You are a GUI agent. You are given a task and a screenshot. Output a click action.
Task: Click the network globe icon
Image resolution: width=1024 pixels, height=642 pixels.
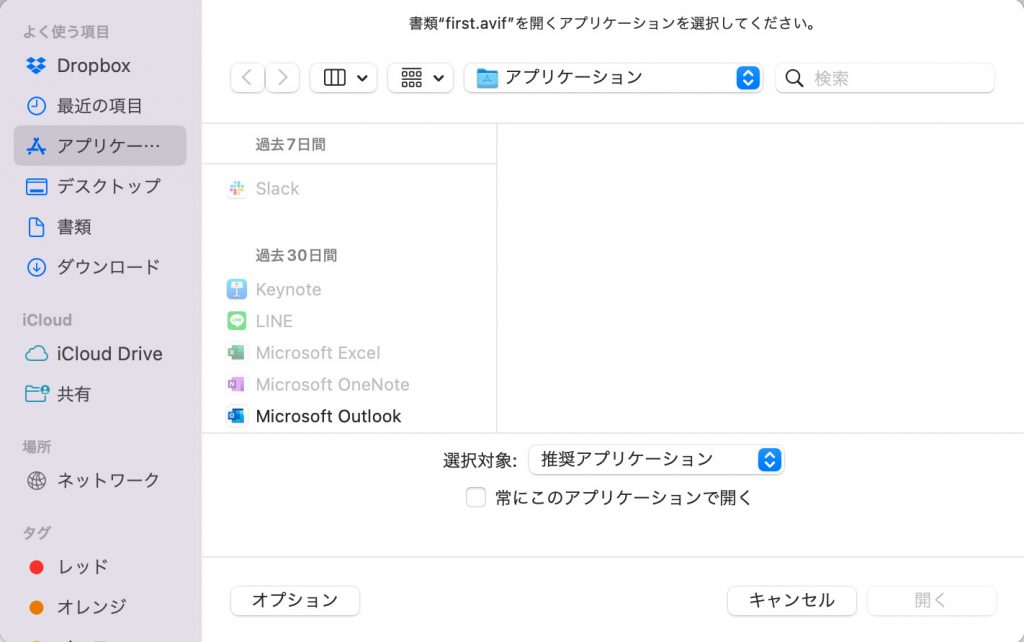[36, 481]
